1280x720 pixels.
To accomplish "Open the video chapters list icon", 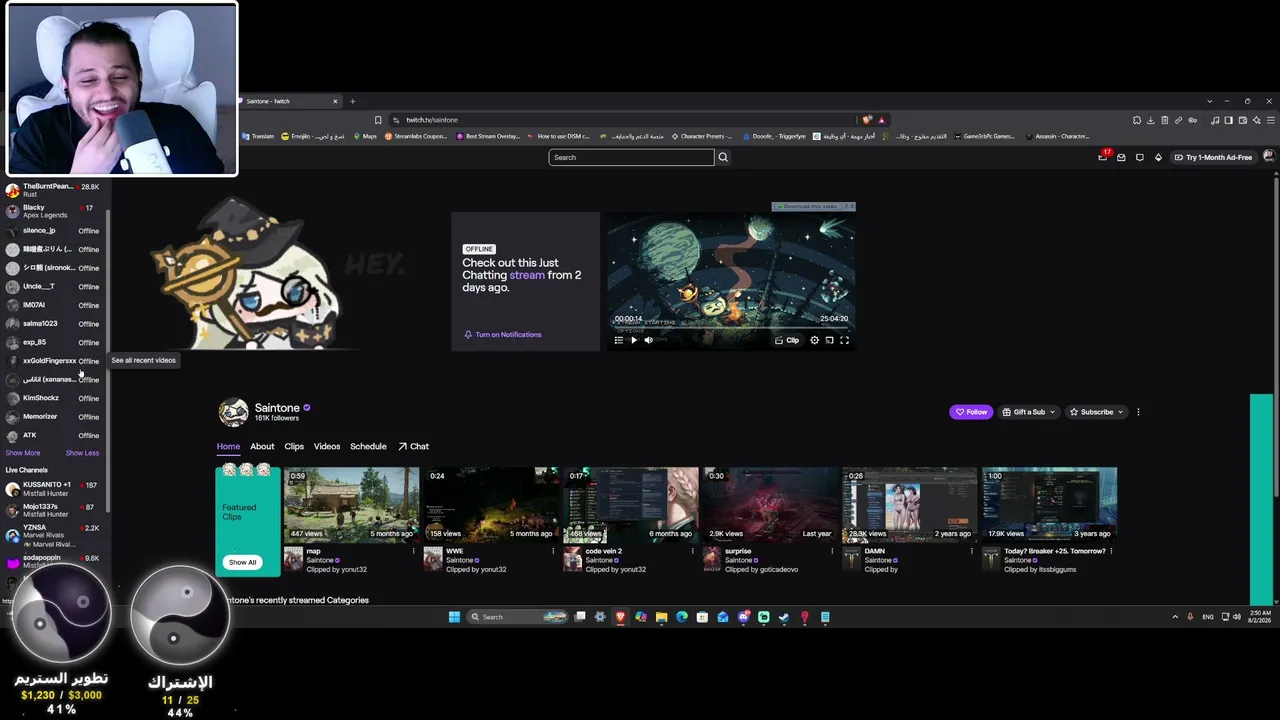I will point(618,340).
